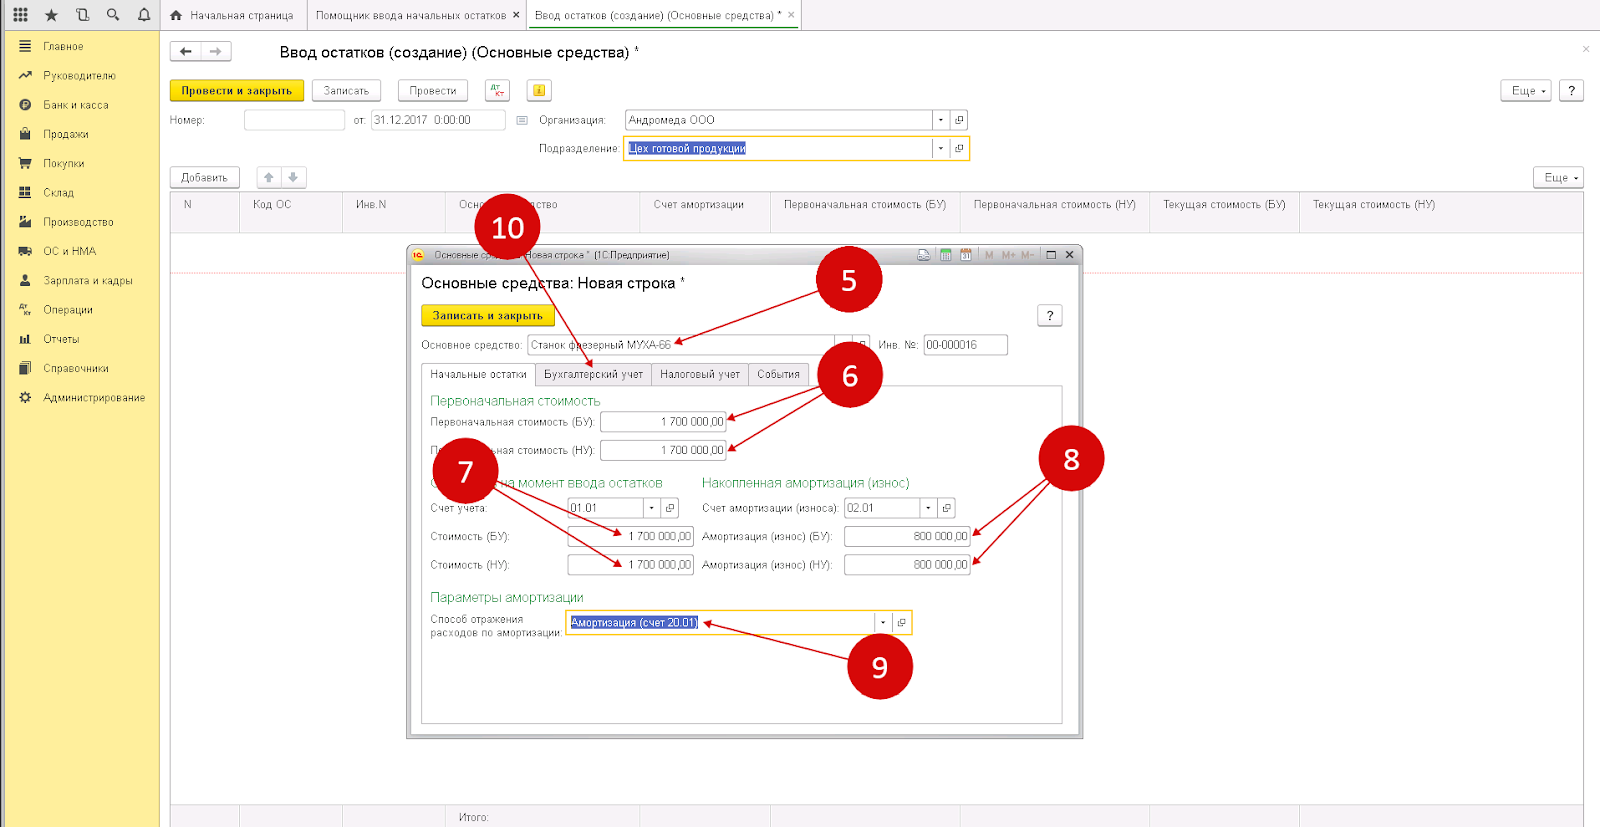Expand Способ отражения расходов dropdown
The width and height of the screenshot is (1600, 827).
tap(882, 622)
